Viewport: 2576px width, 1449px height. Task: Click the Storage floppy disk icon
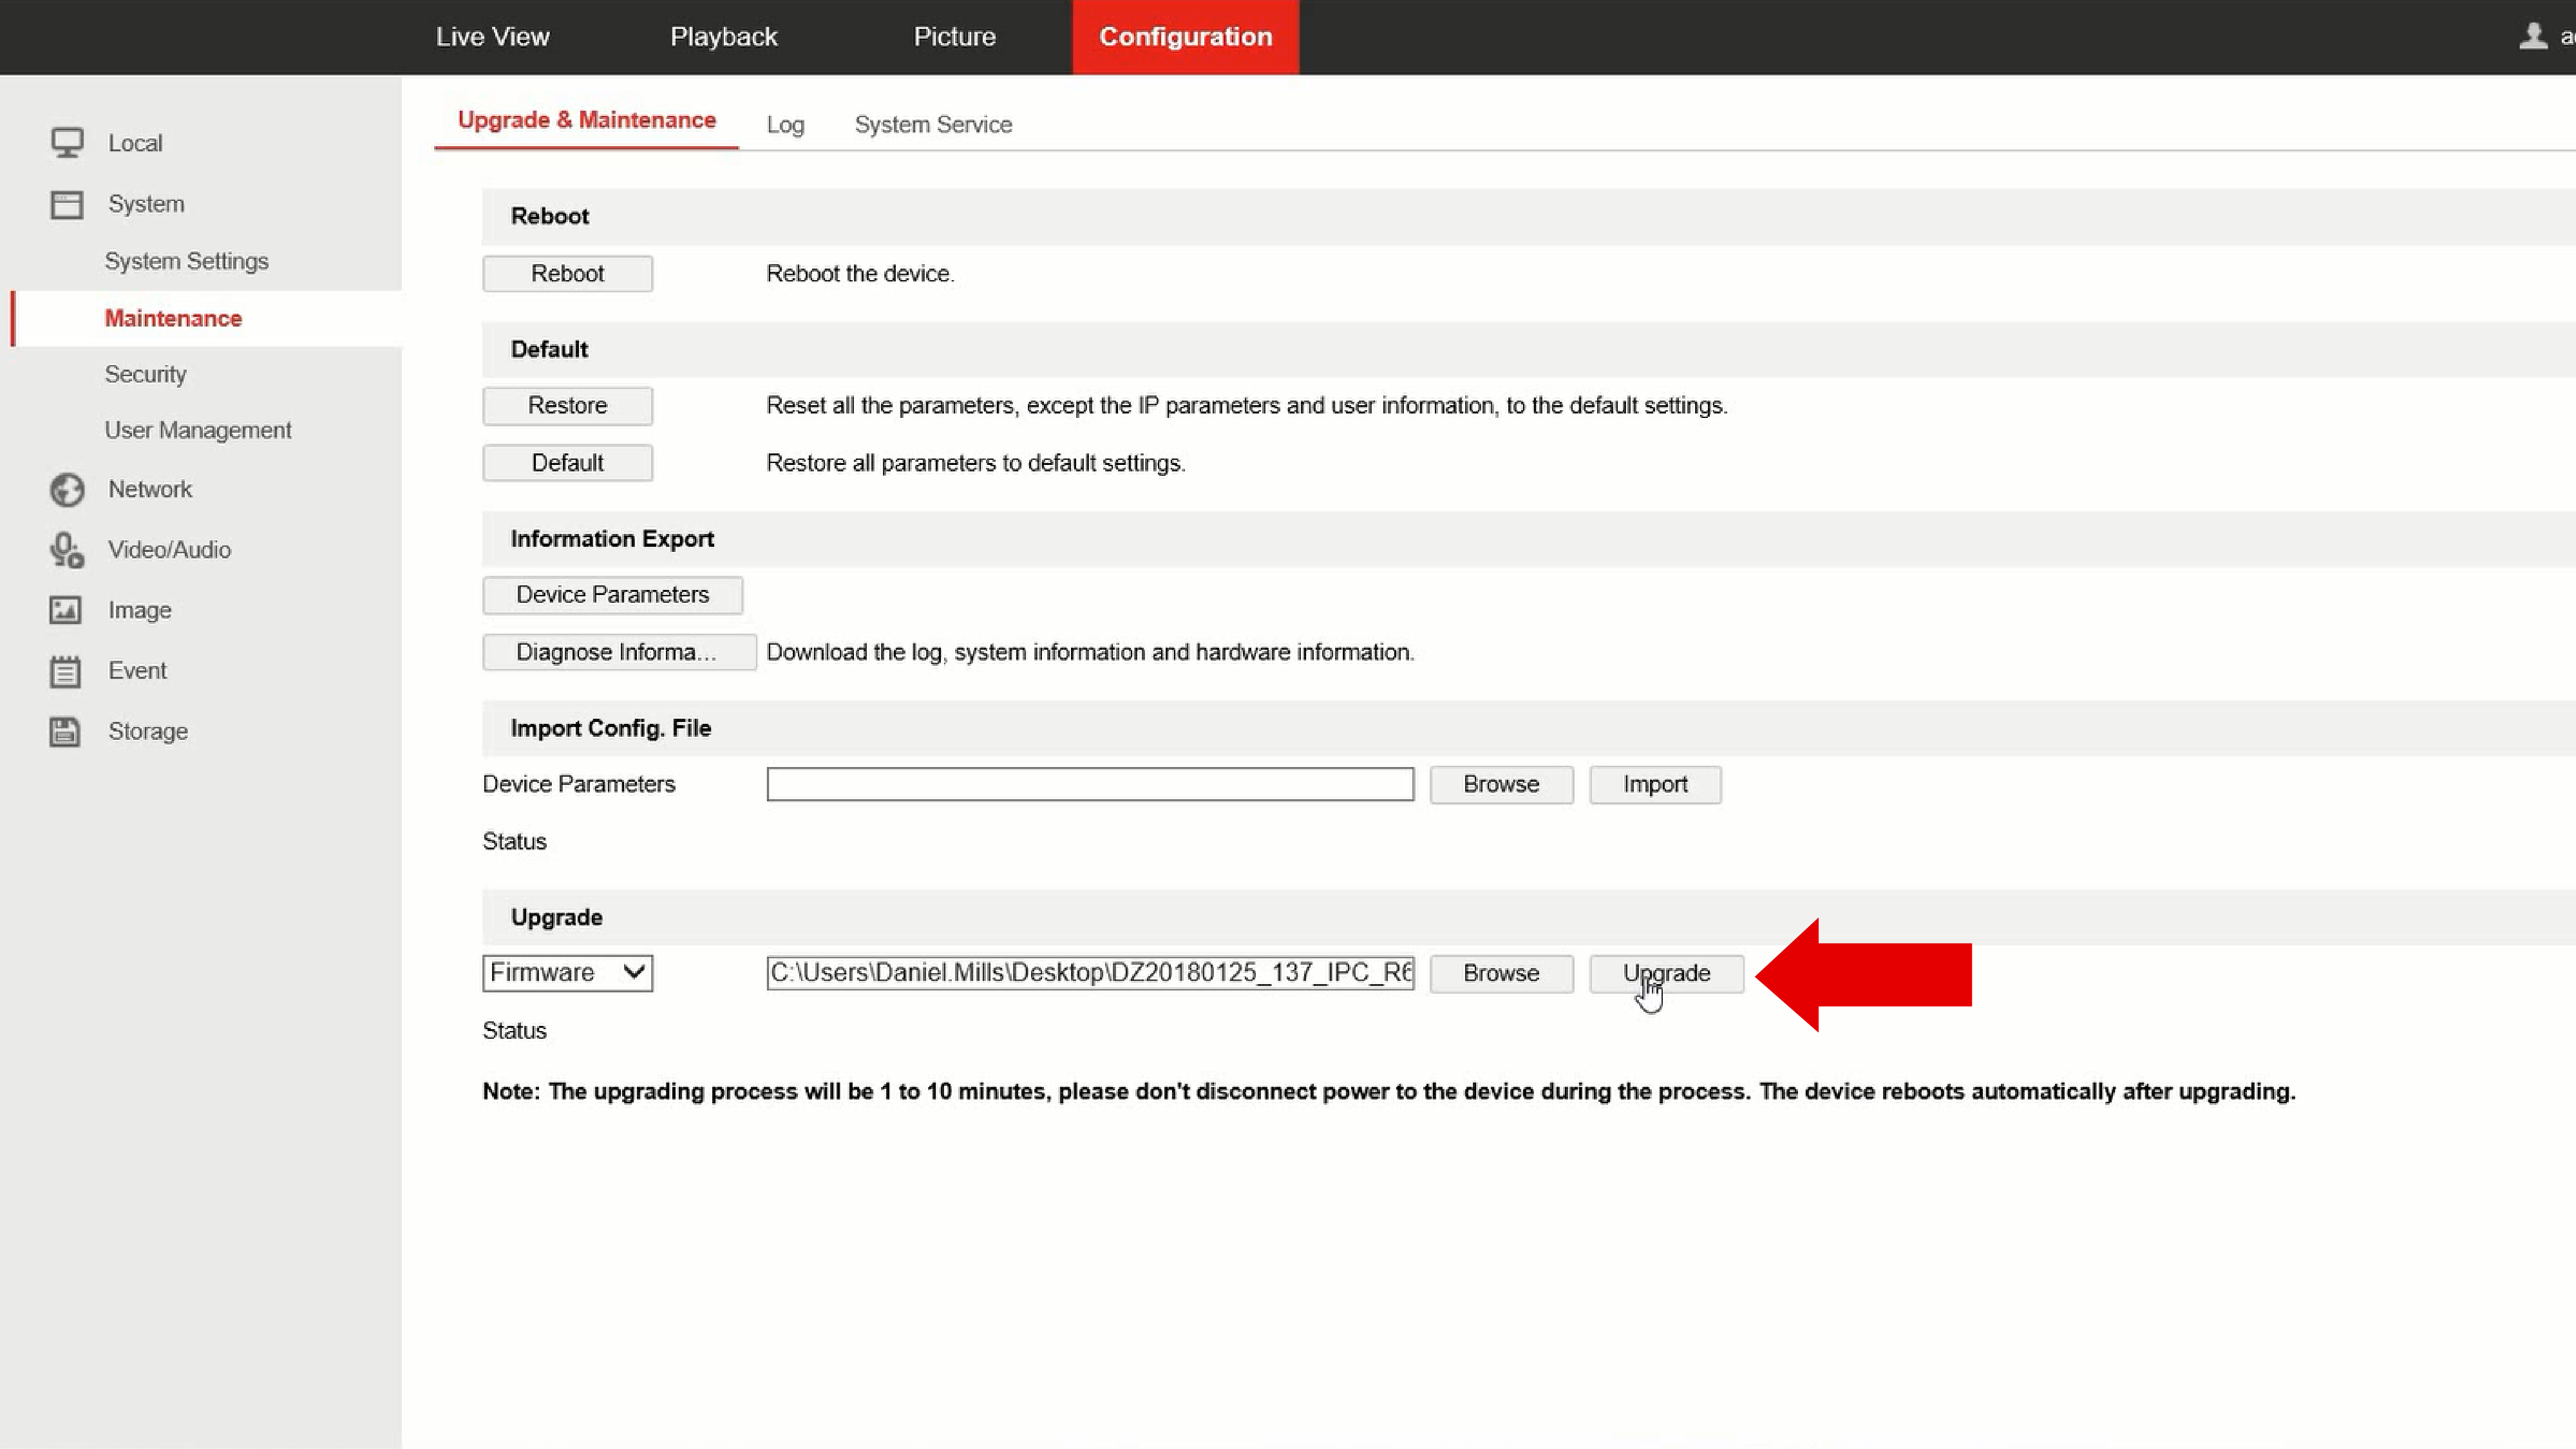tap(66, 731)
